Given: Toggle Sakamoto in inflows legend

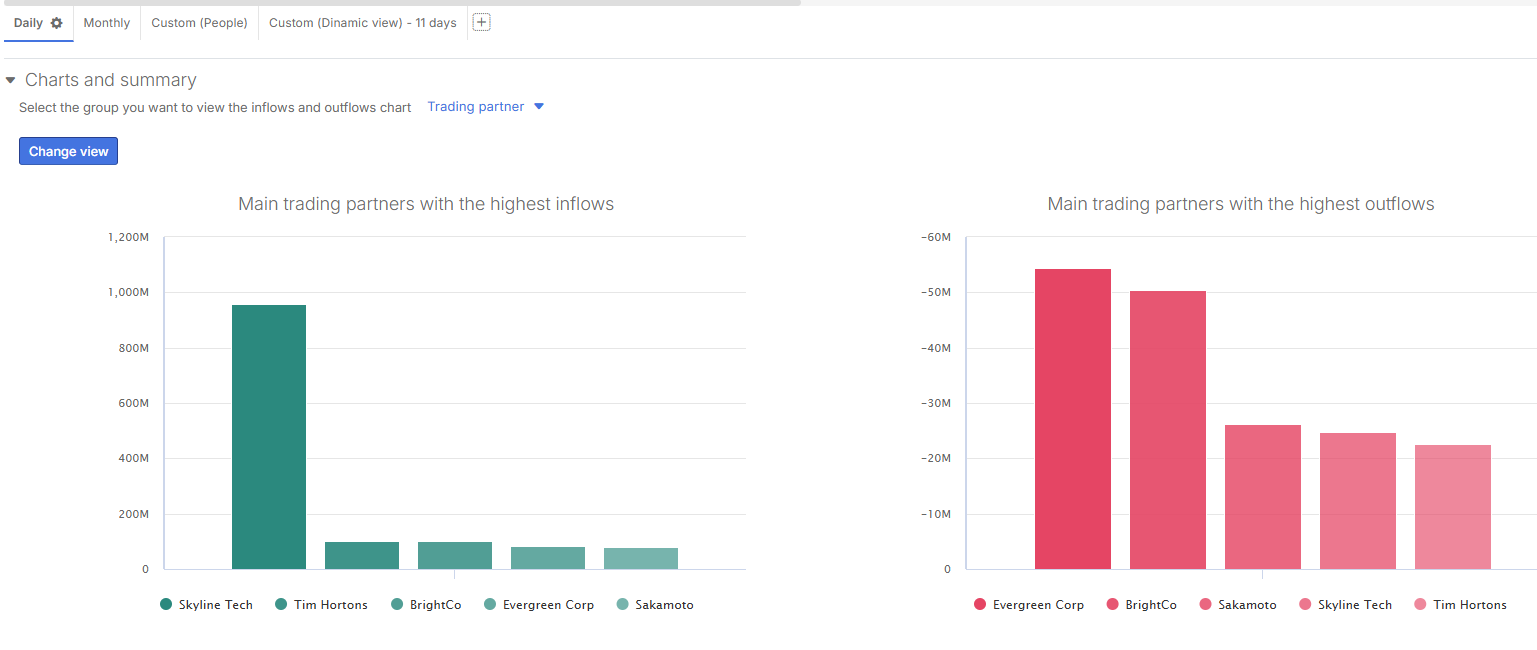Looking at the screenshot, I should 663,605.
